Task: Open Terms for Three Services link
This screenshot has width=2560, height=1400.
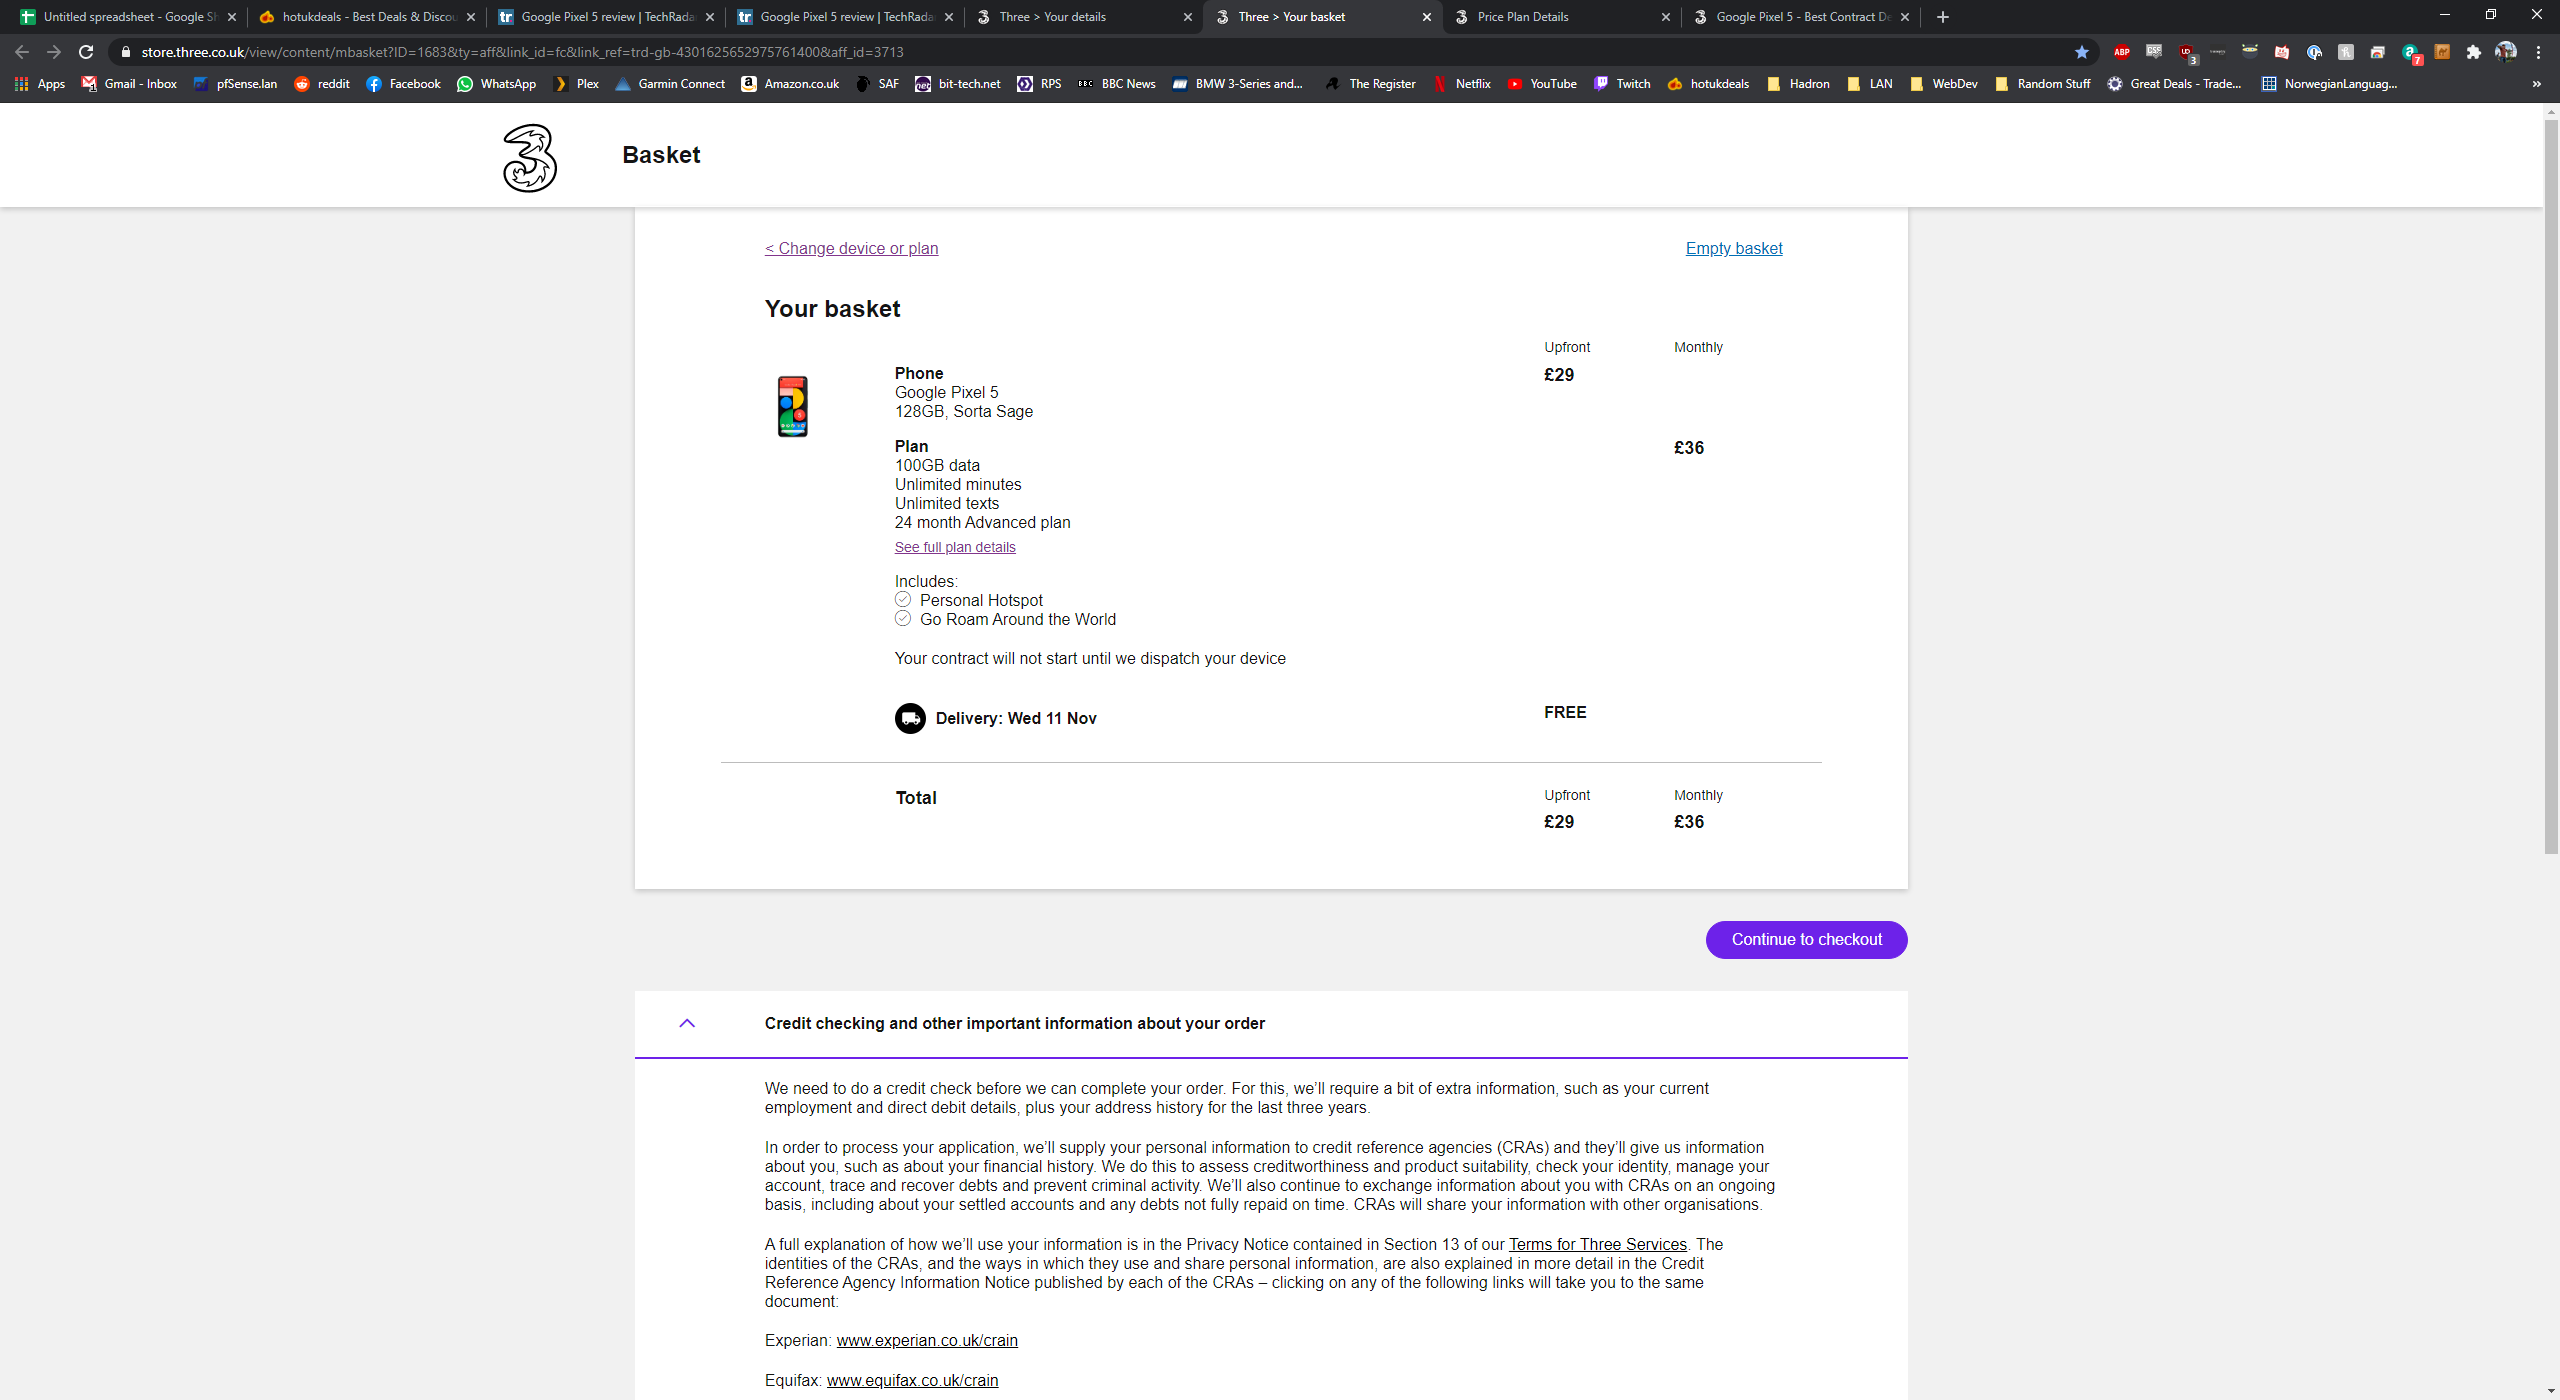Action: (x=1597, y=1245)
